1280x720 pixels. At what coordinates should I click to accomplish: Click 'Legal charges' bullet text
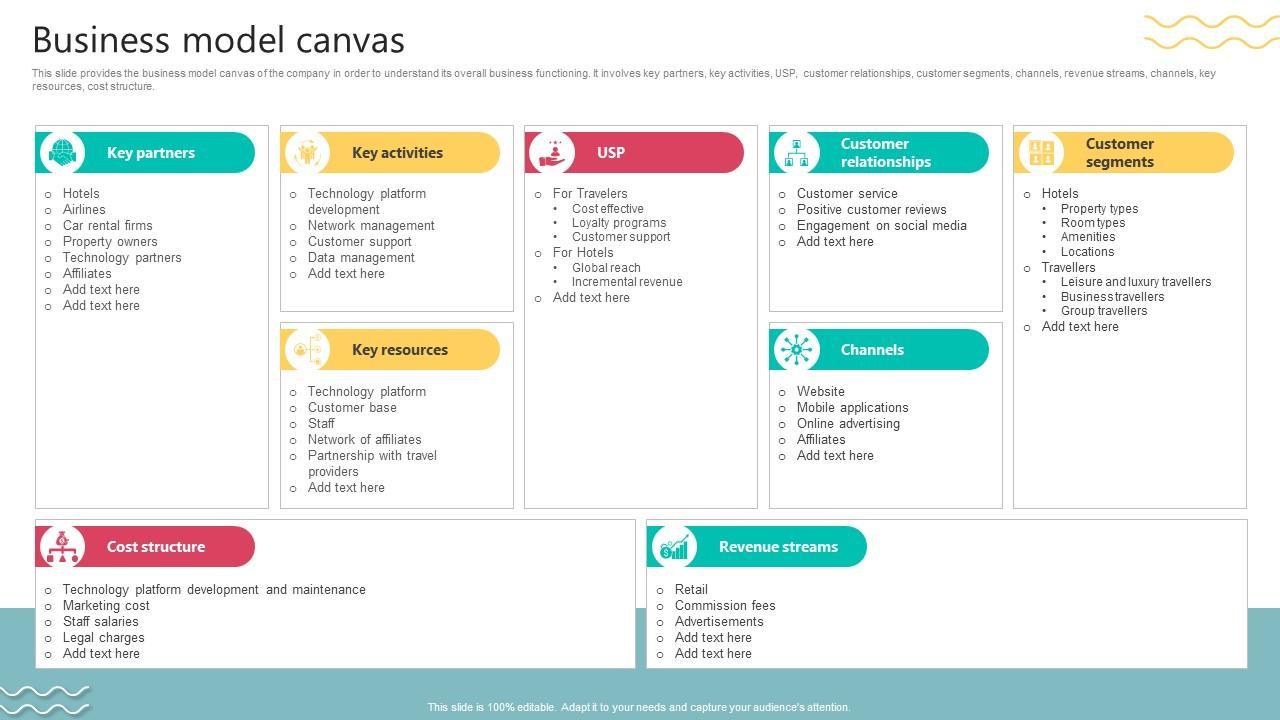pyautogui.click(x=104, y=638)
